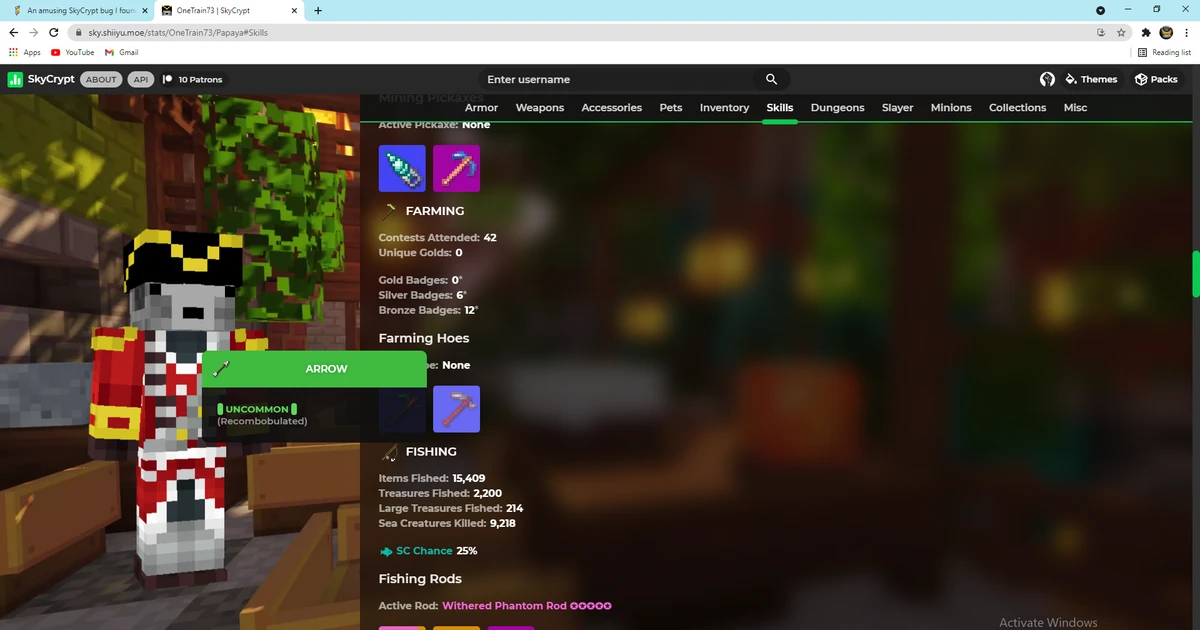This screenshot has width=1200, height=630.
Task: Open the highlighted farming hoe item
Action: click(456, 408)
